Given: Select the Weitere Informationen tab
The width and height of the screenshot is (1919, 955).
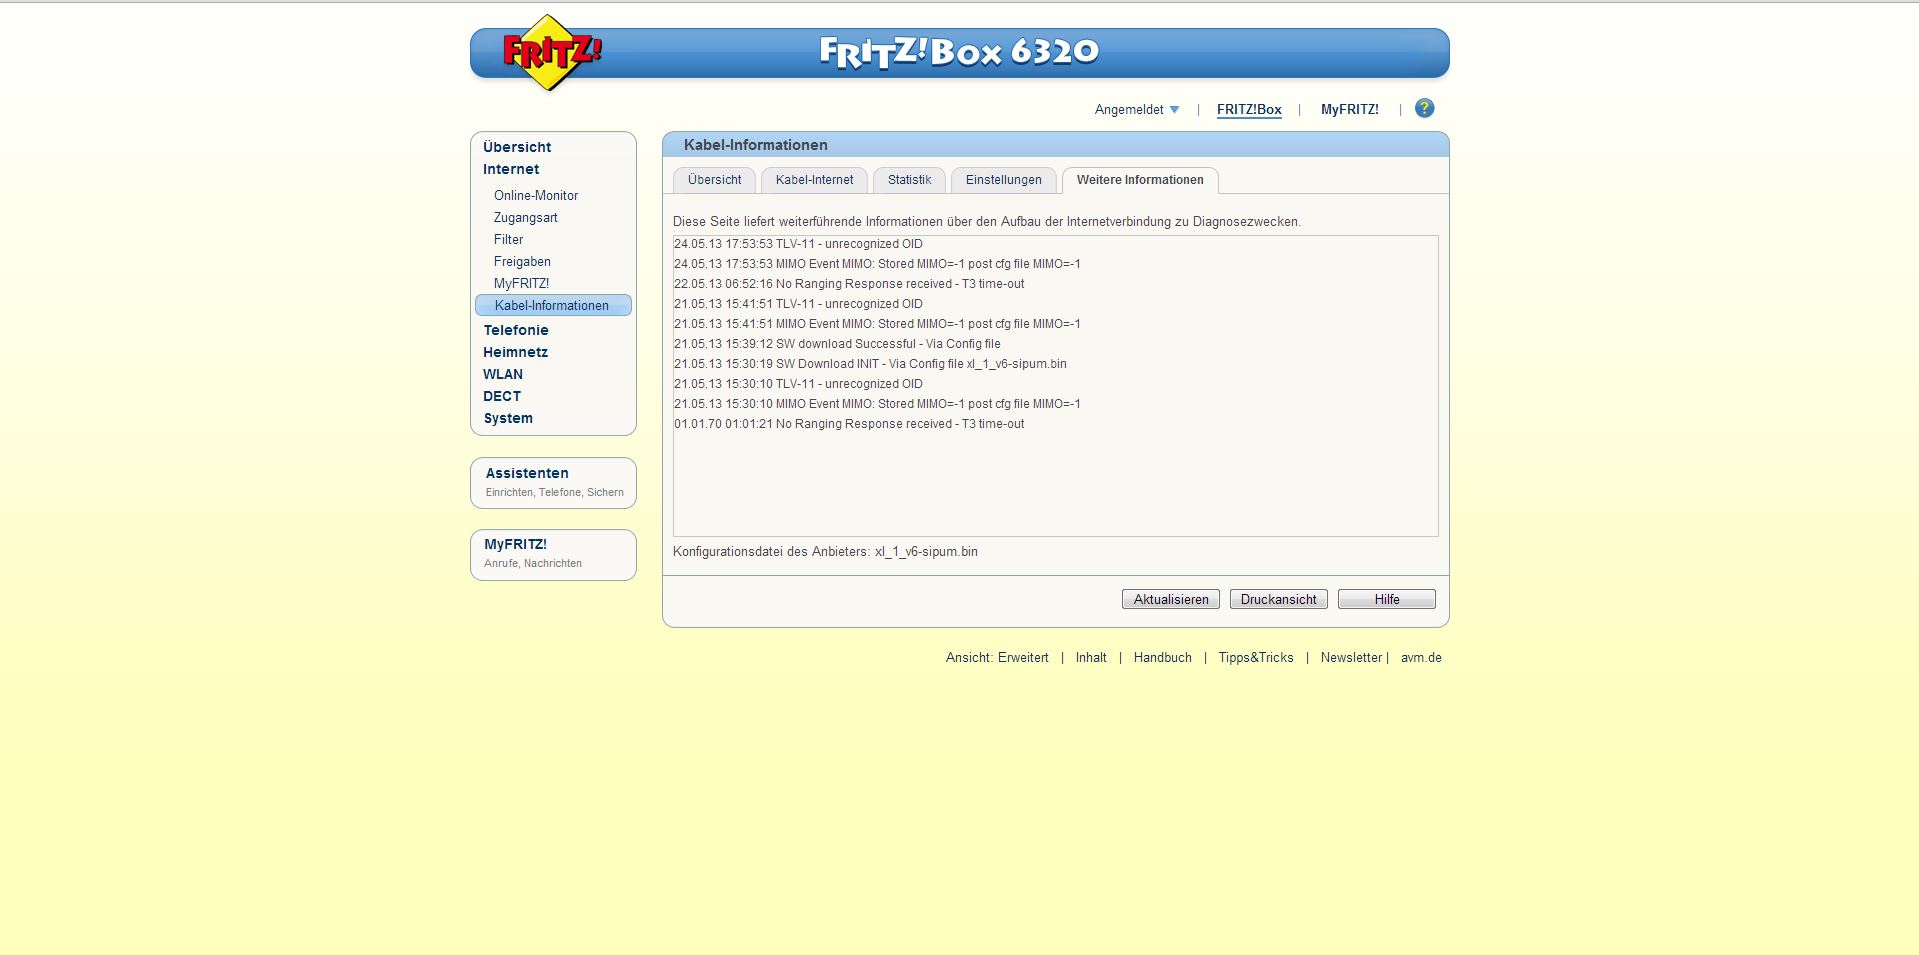Looking at the screenshot, I should 1140,180.
